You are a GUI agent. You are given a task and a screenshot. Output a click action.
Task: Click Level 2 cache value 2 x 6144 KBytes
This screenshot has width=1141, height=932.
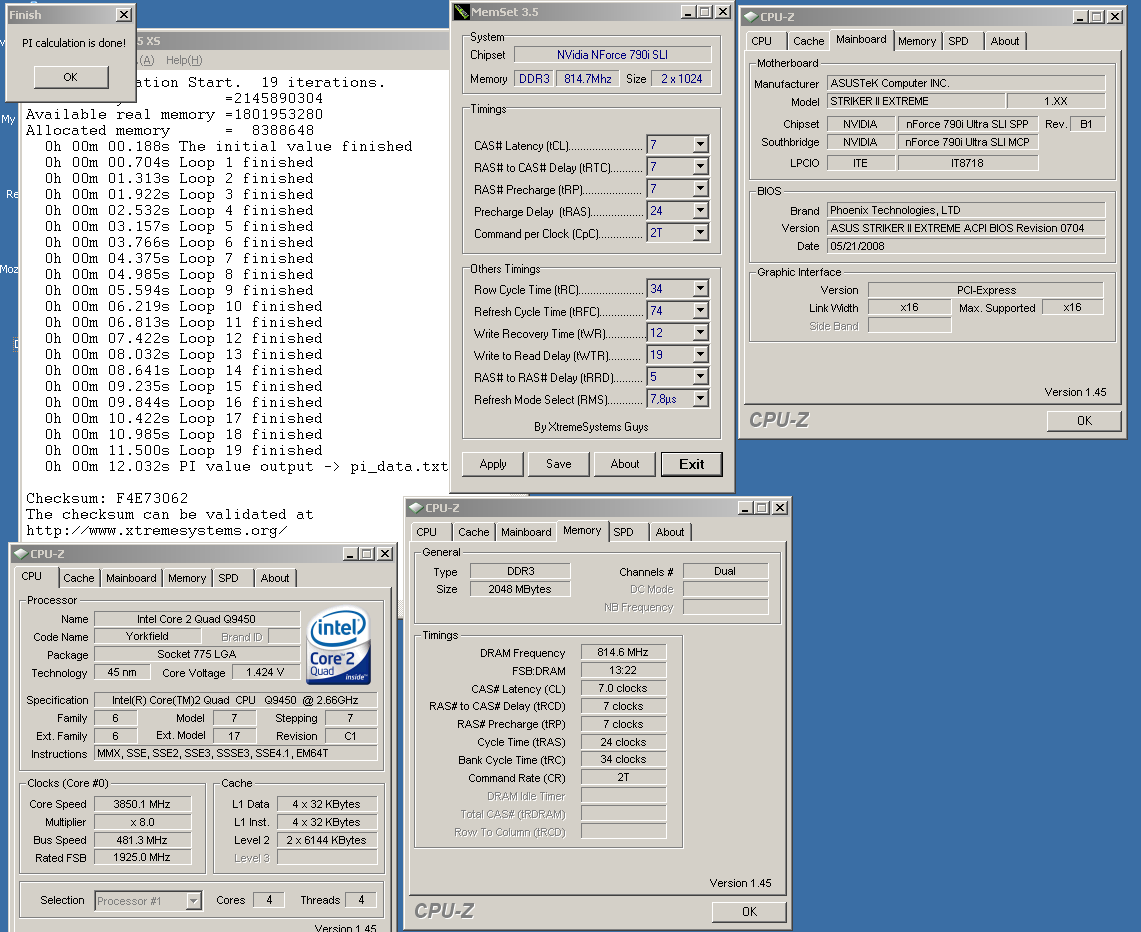pyautogui.click(x=327, y=840)
